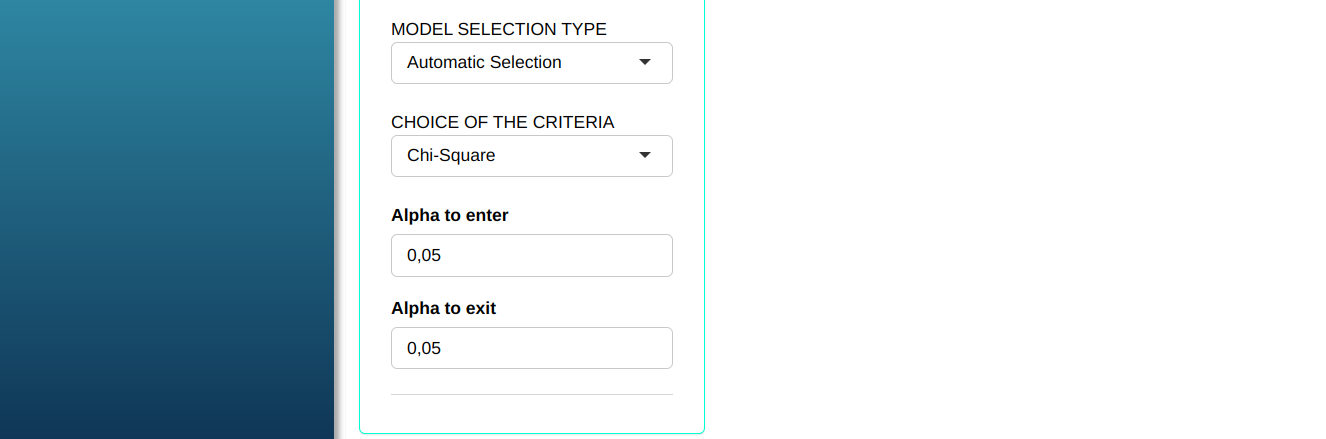Screen dimensions: 1326x439
Task: Click the caret arrow beside Chi-Square
Action: [645, 155]
